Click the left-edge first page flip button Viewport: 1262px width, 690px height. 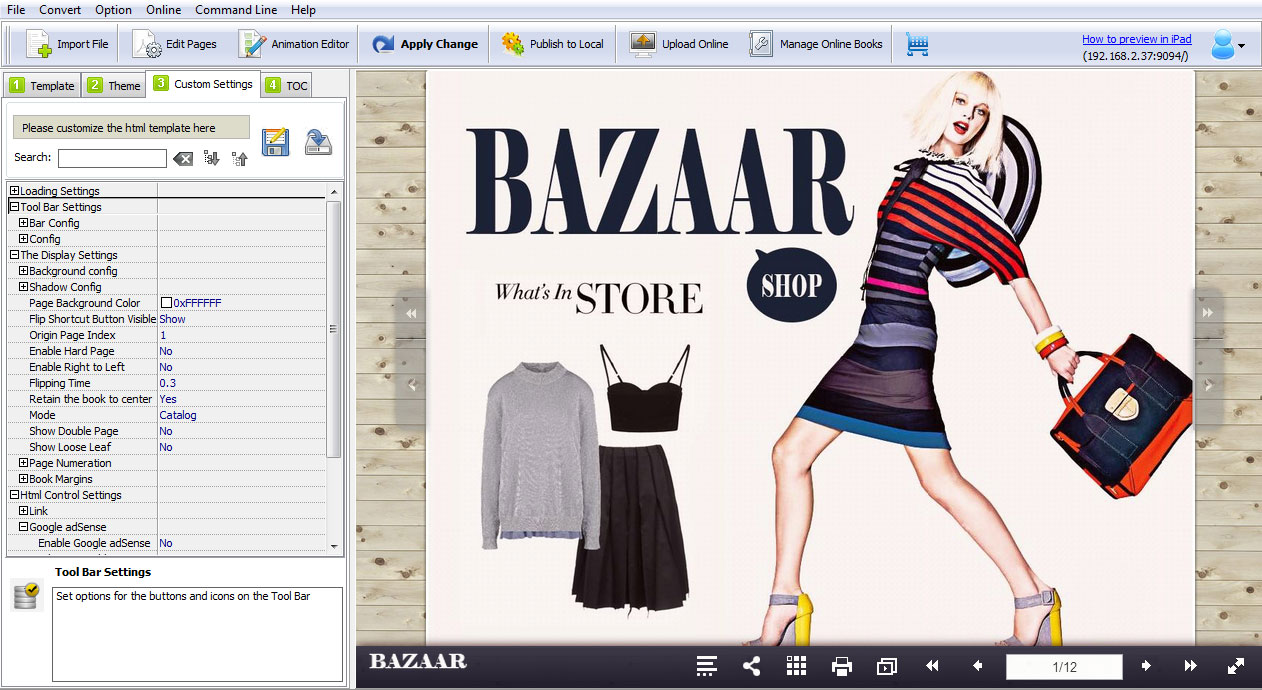(x=411, y=313)
